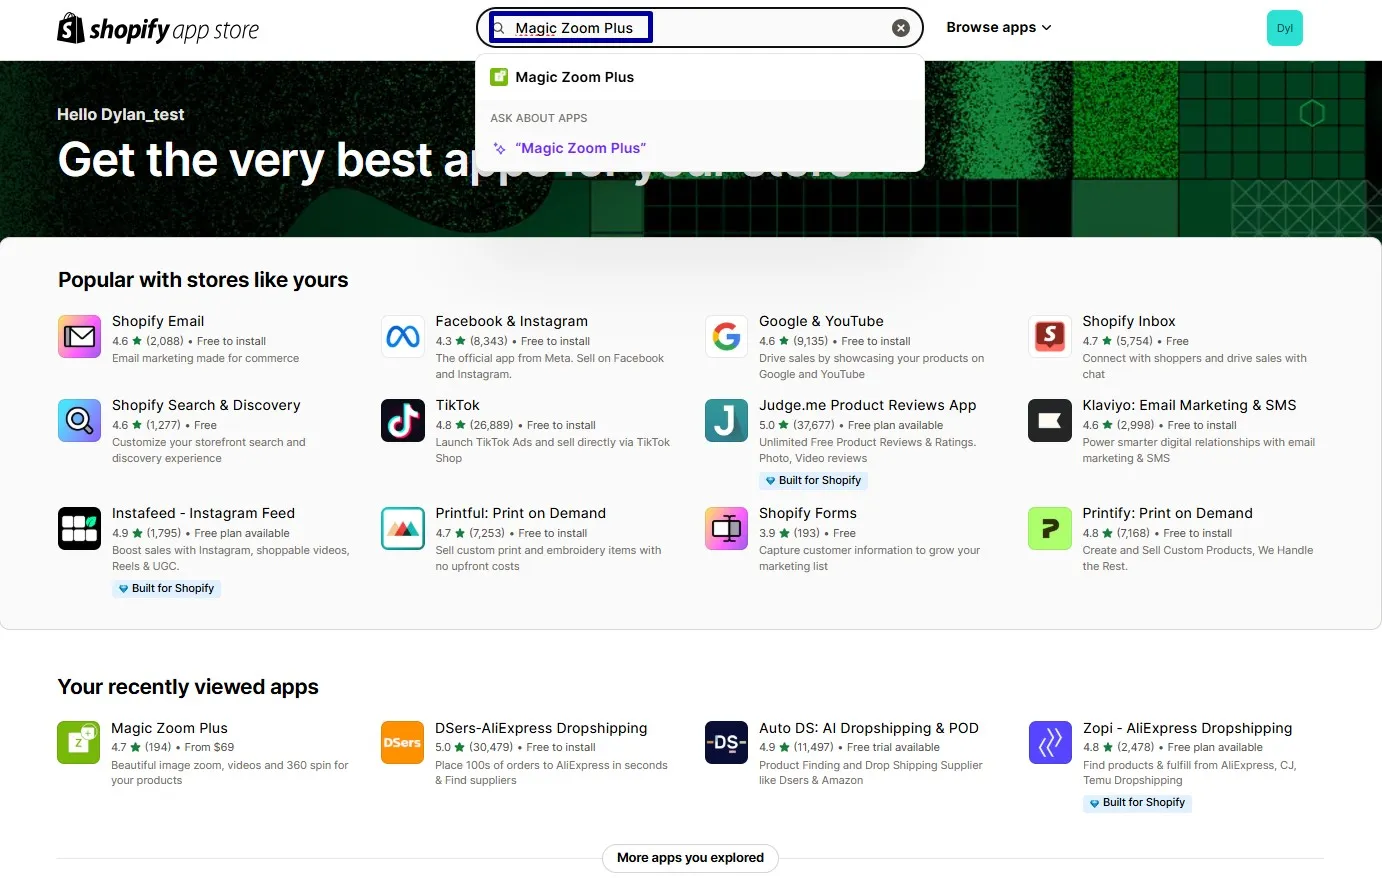The width and height of the screenshot is (1382, 878).
Task: Open Shopify Forms app title
Action: [x=807, y=513]
